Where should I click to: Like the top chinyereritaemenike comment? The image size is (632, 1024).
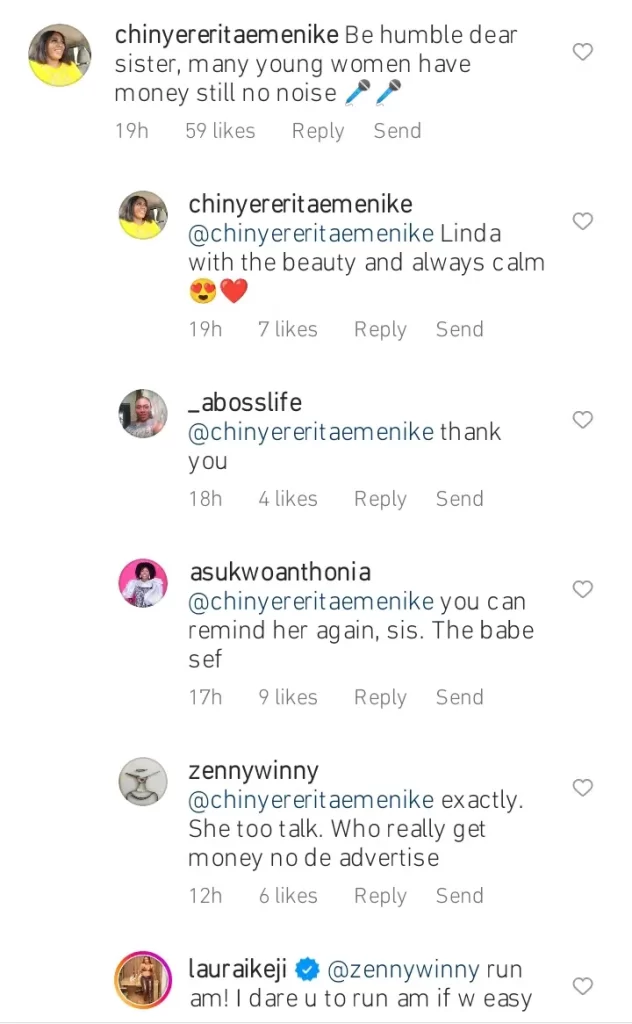(582, 52)
